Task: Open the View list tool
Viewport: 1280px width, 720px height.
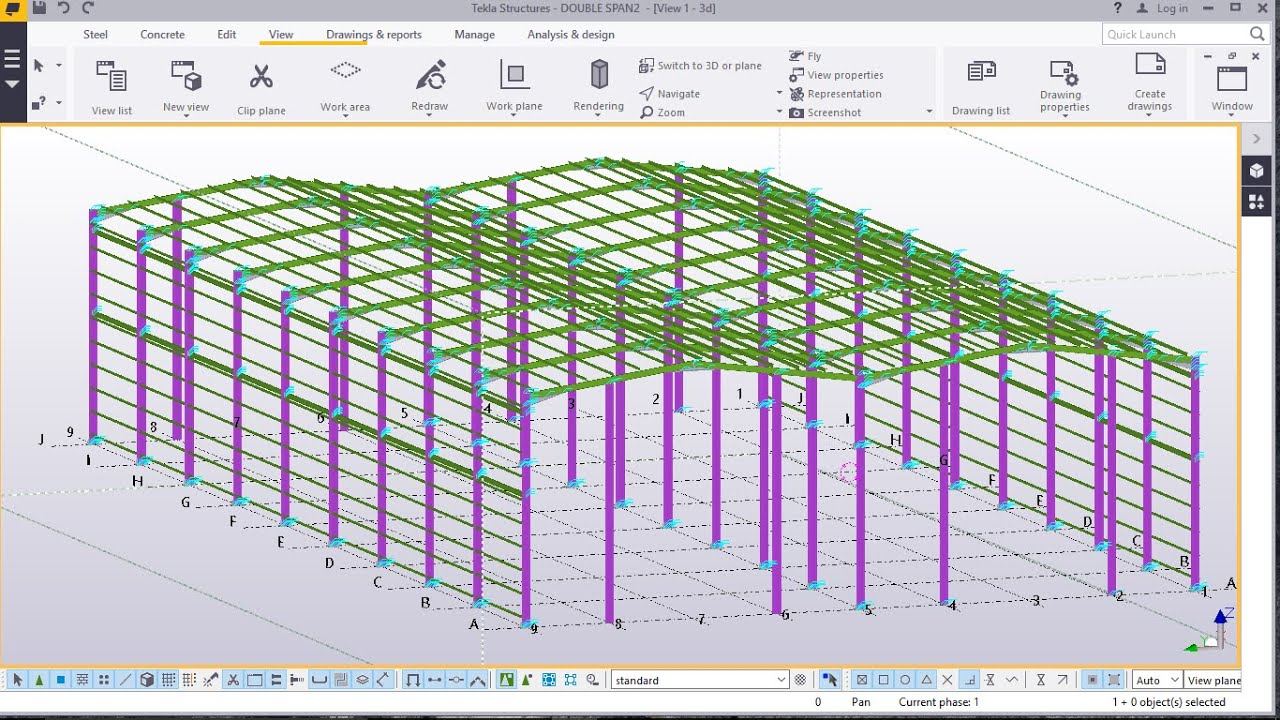Action: (111, 78)
